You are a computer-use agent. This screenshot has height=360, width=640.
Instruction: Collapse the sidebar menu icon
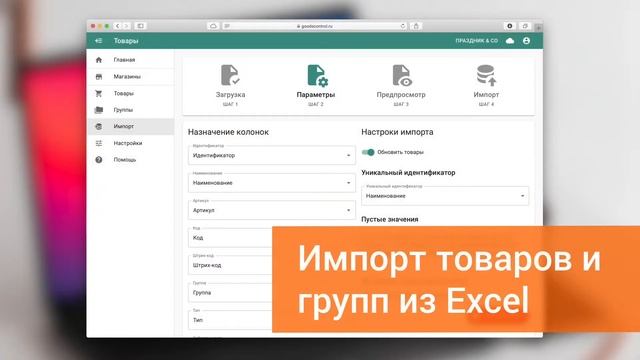[98, 41]
